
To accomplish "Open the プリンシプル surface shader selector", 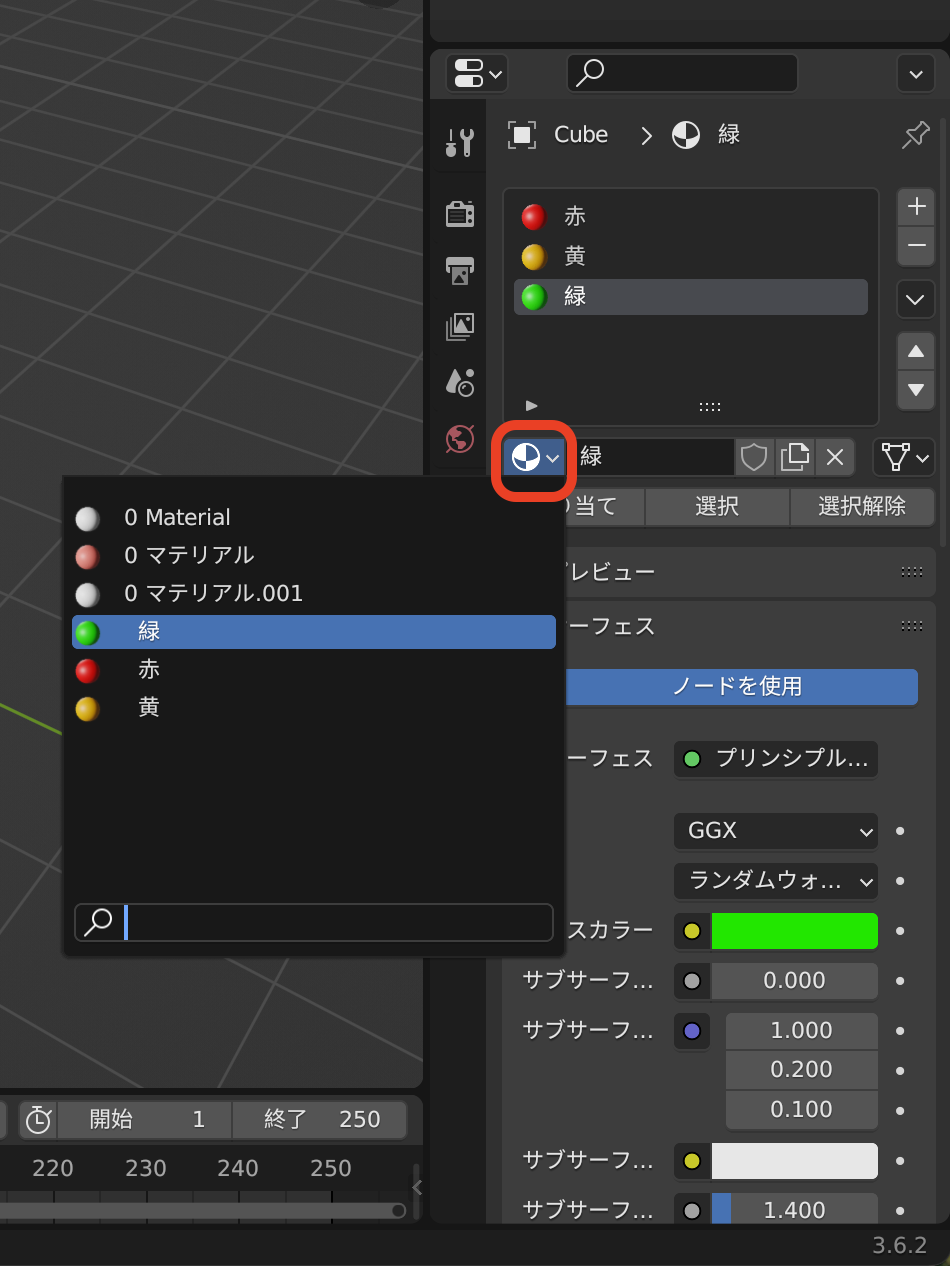I will pyautogui.click(x=776, y=759).
